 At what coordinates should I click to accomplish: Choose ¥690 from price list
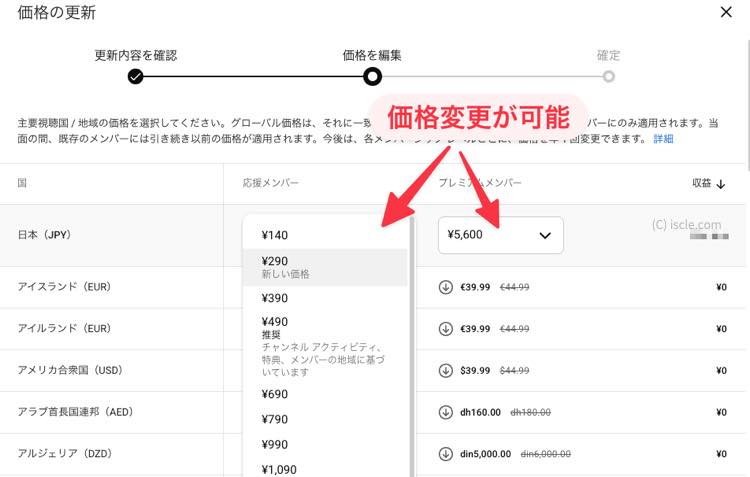[325, 394]
